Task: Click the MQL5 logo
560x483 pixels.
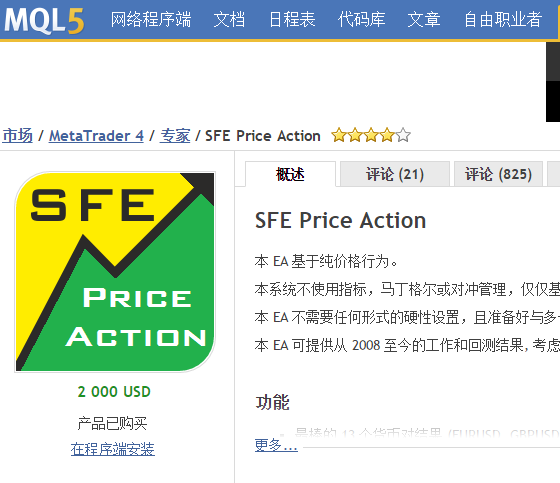Action: coord(44,20)
